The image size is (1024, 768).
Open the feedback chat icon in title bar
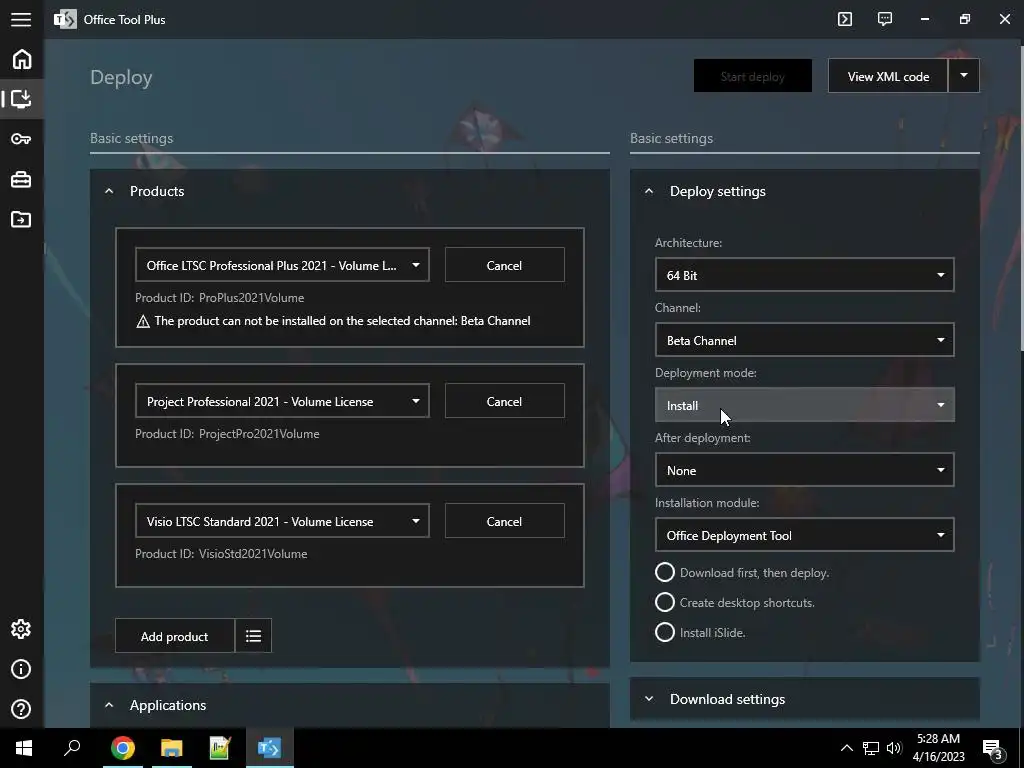pos(885,19)
